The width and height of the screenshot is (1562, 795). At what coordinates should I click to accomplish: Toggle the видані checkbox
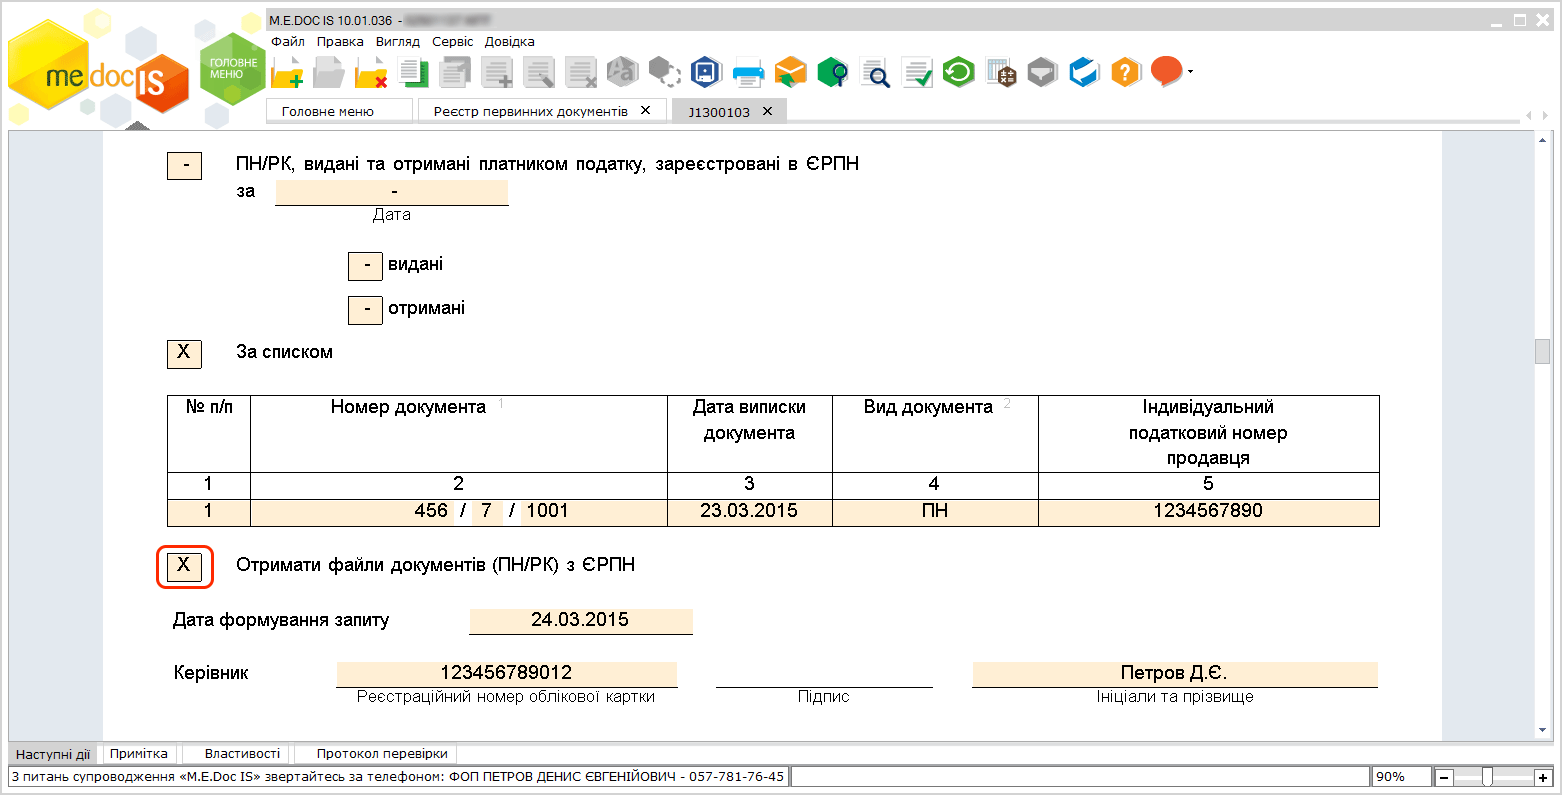pyautogui.click(x=365, y=266)
